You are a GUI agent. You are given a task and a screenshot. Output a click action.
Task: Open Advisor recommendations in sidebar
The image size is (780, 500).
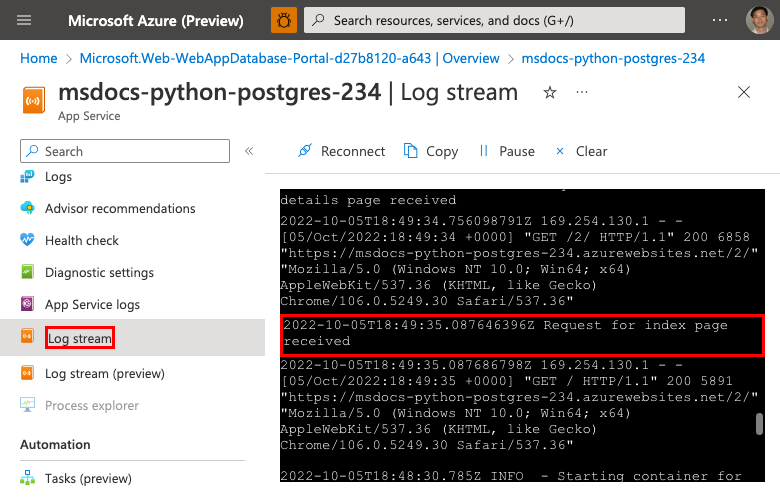click(120, 208)
